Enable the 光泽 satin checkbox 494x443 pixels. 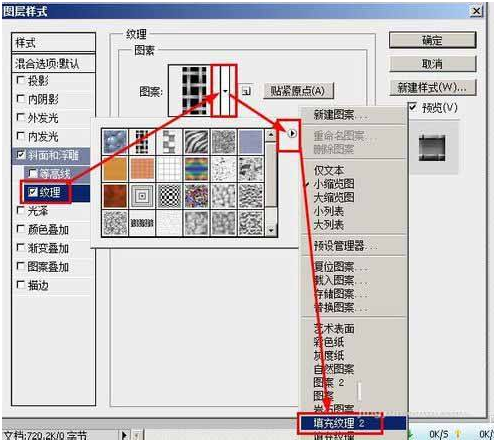pyautogui.click(x=21, y=210)
